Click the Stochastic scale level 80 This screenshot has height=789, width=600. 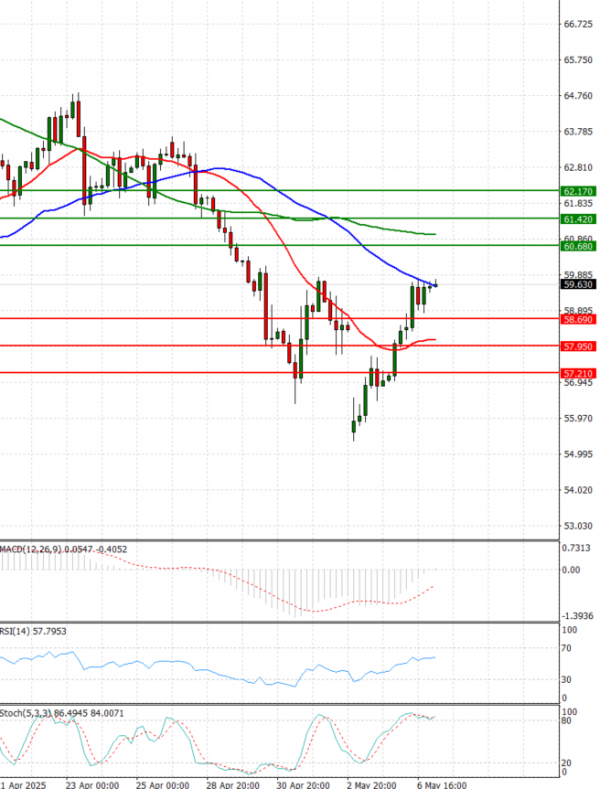click(x=567, y=721)
